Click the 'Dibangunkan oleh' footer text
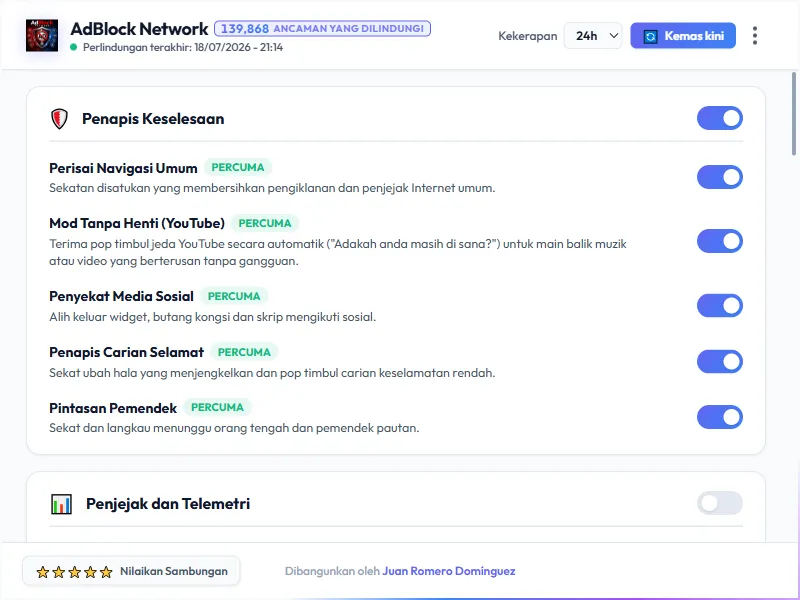The width and height of the screenshot is (800, 600). click(332, 571)
